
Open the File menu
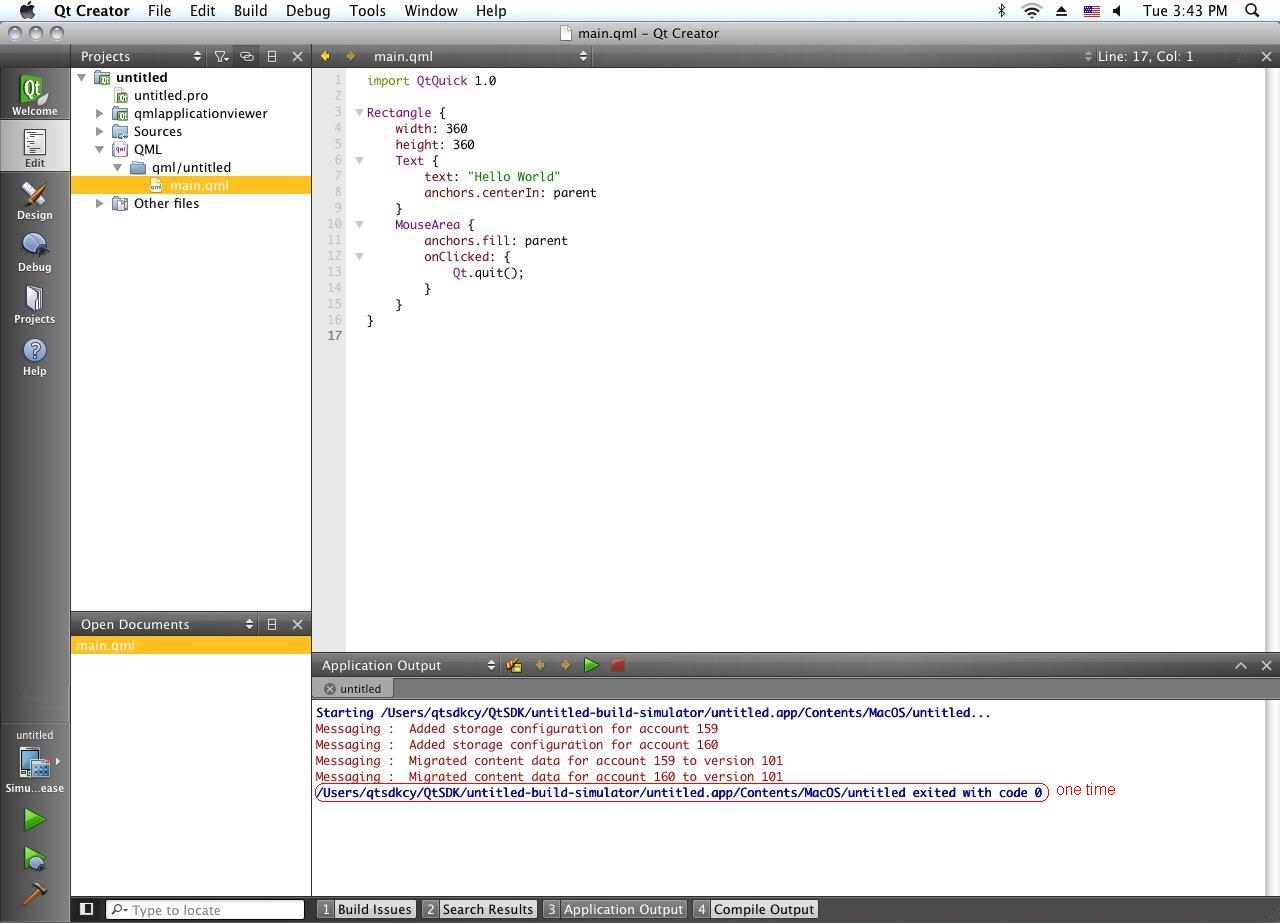[159, 10]
